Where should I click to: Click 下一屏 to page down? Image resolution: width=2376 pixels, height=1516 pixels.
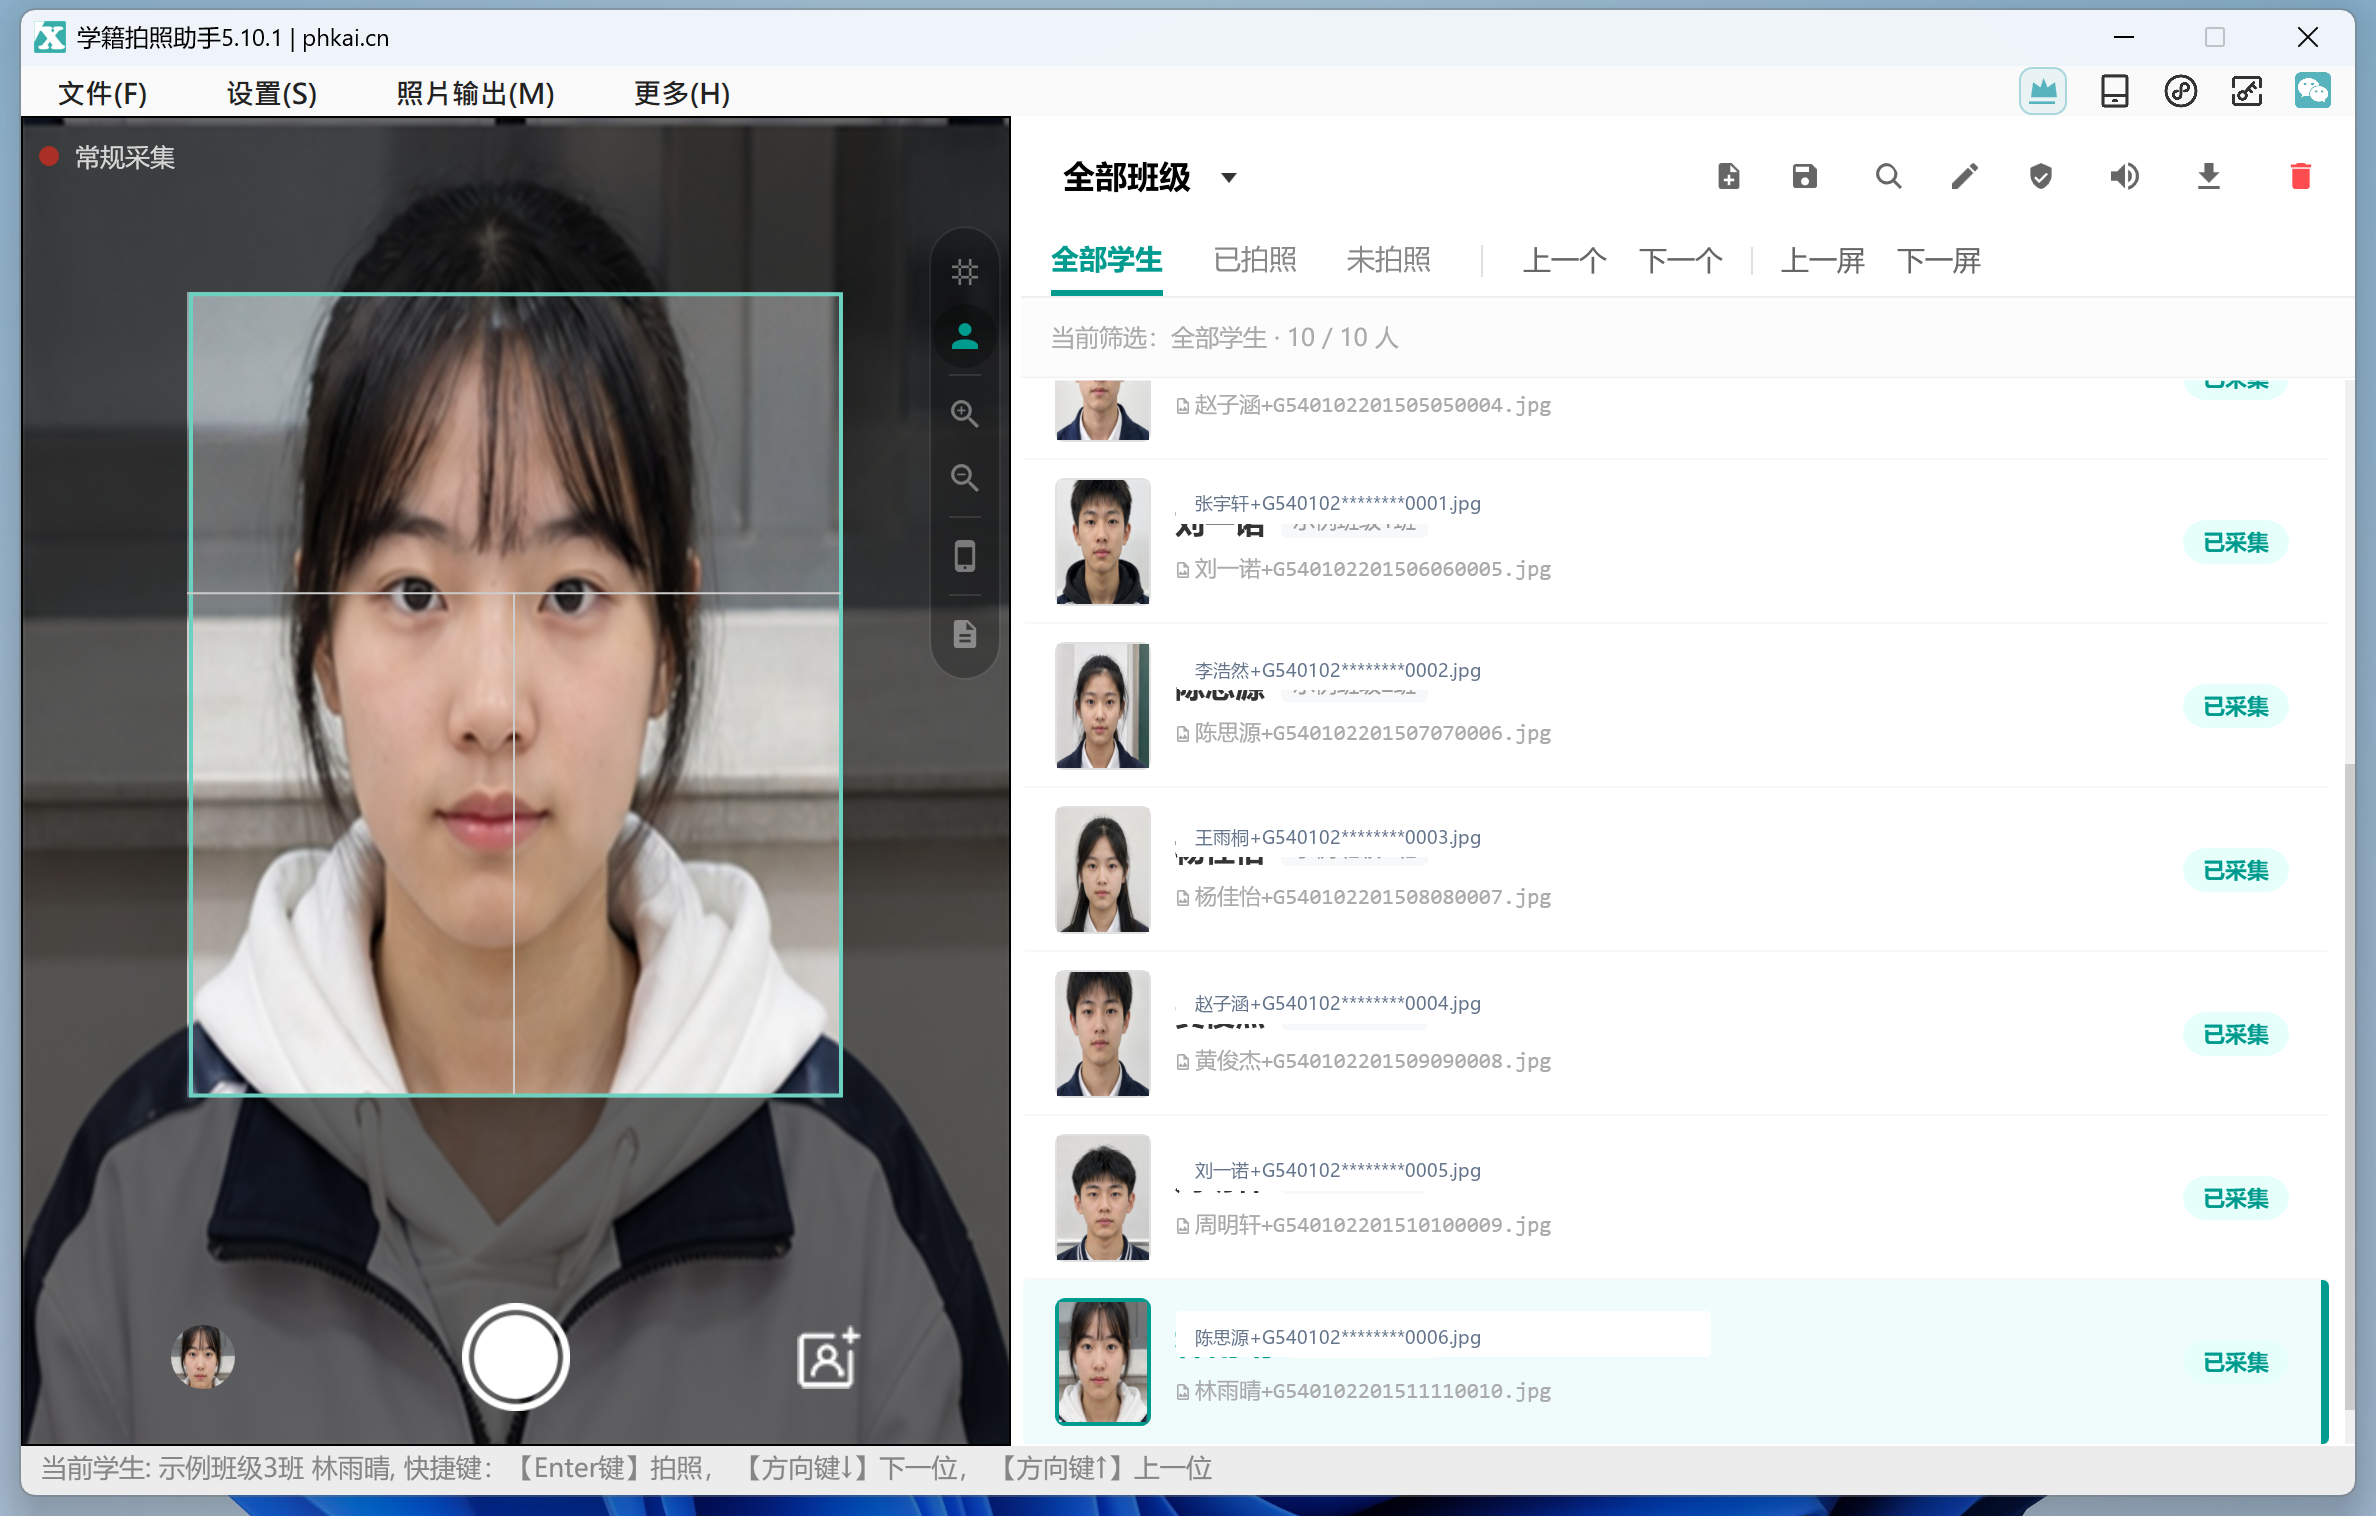1939,261
